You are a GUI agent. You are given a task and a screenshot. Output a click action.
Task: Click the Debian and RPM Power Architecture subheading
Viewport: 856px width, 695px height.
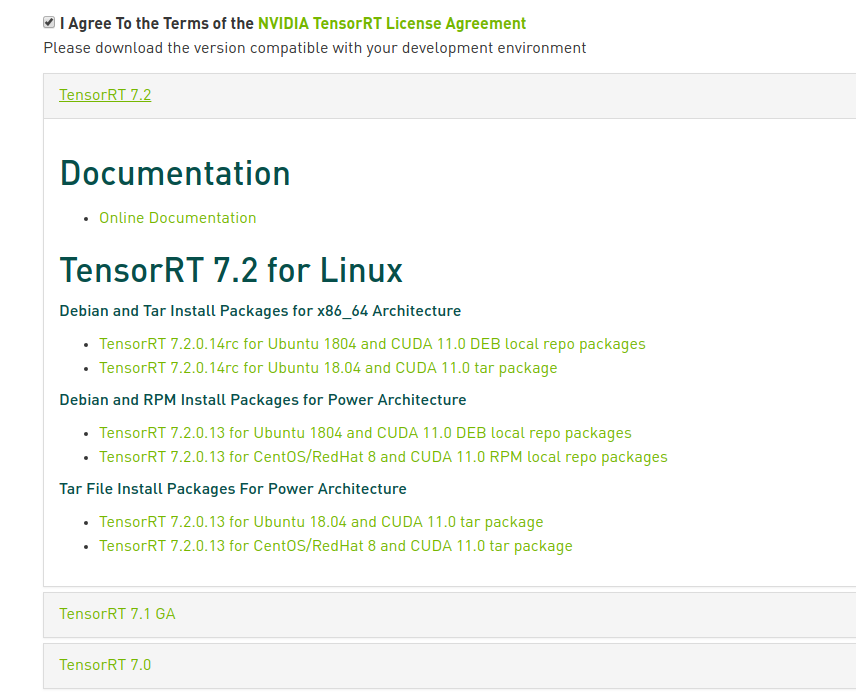click(263, 400)
